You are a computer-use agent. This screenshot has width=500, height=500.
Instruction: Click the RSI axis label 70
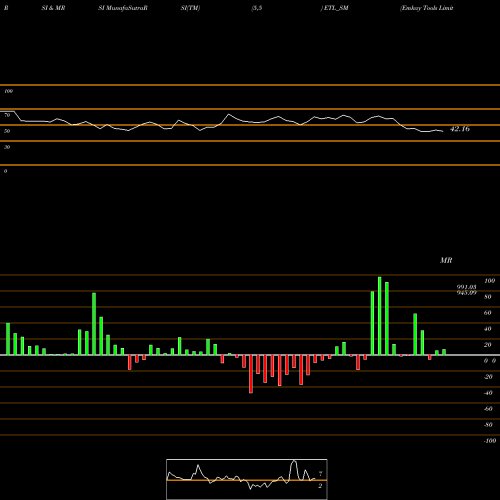point(7,115)
